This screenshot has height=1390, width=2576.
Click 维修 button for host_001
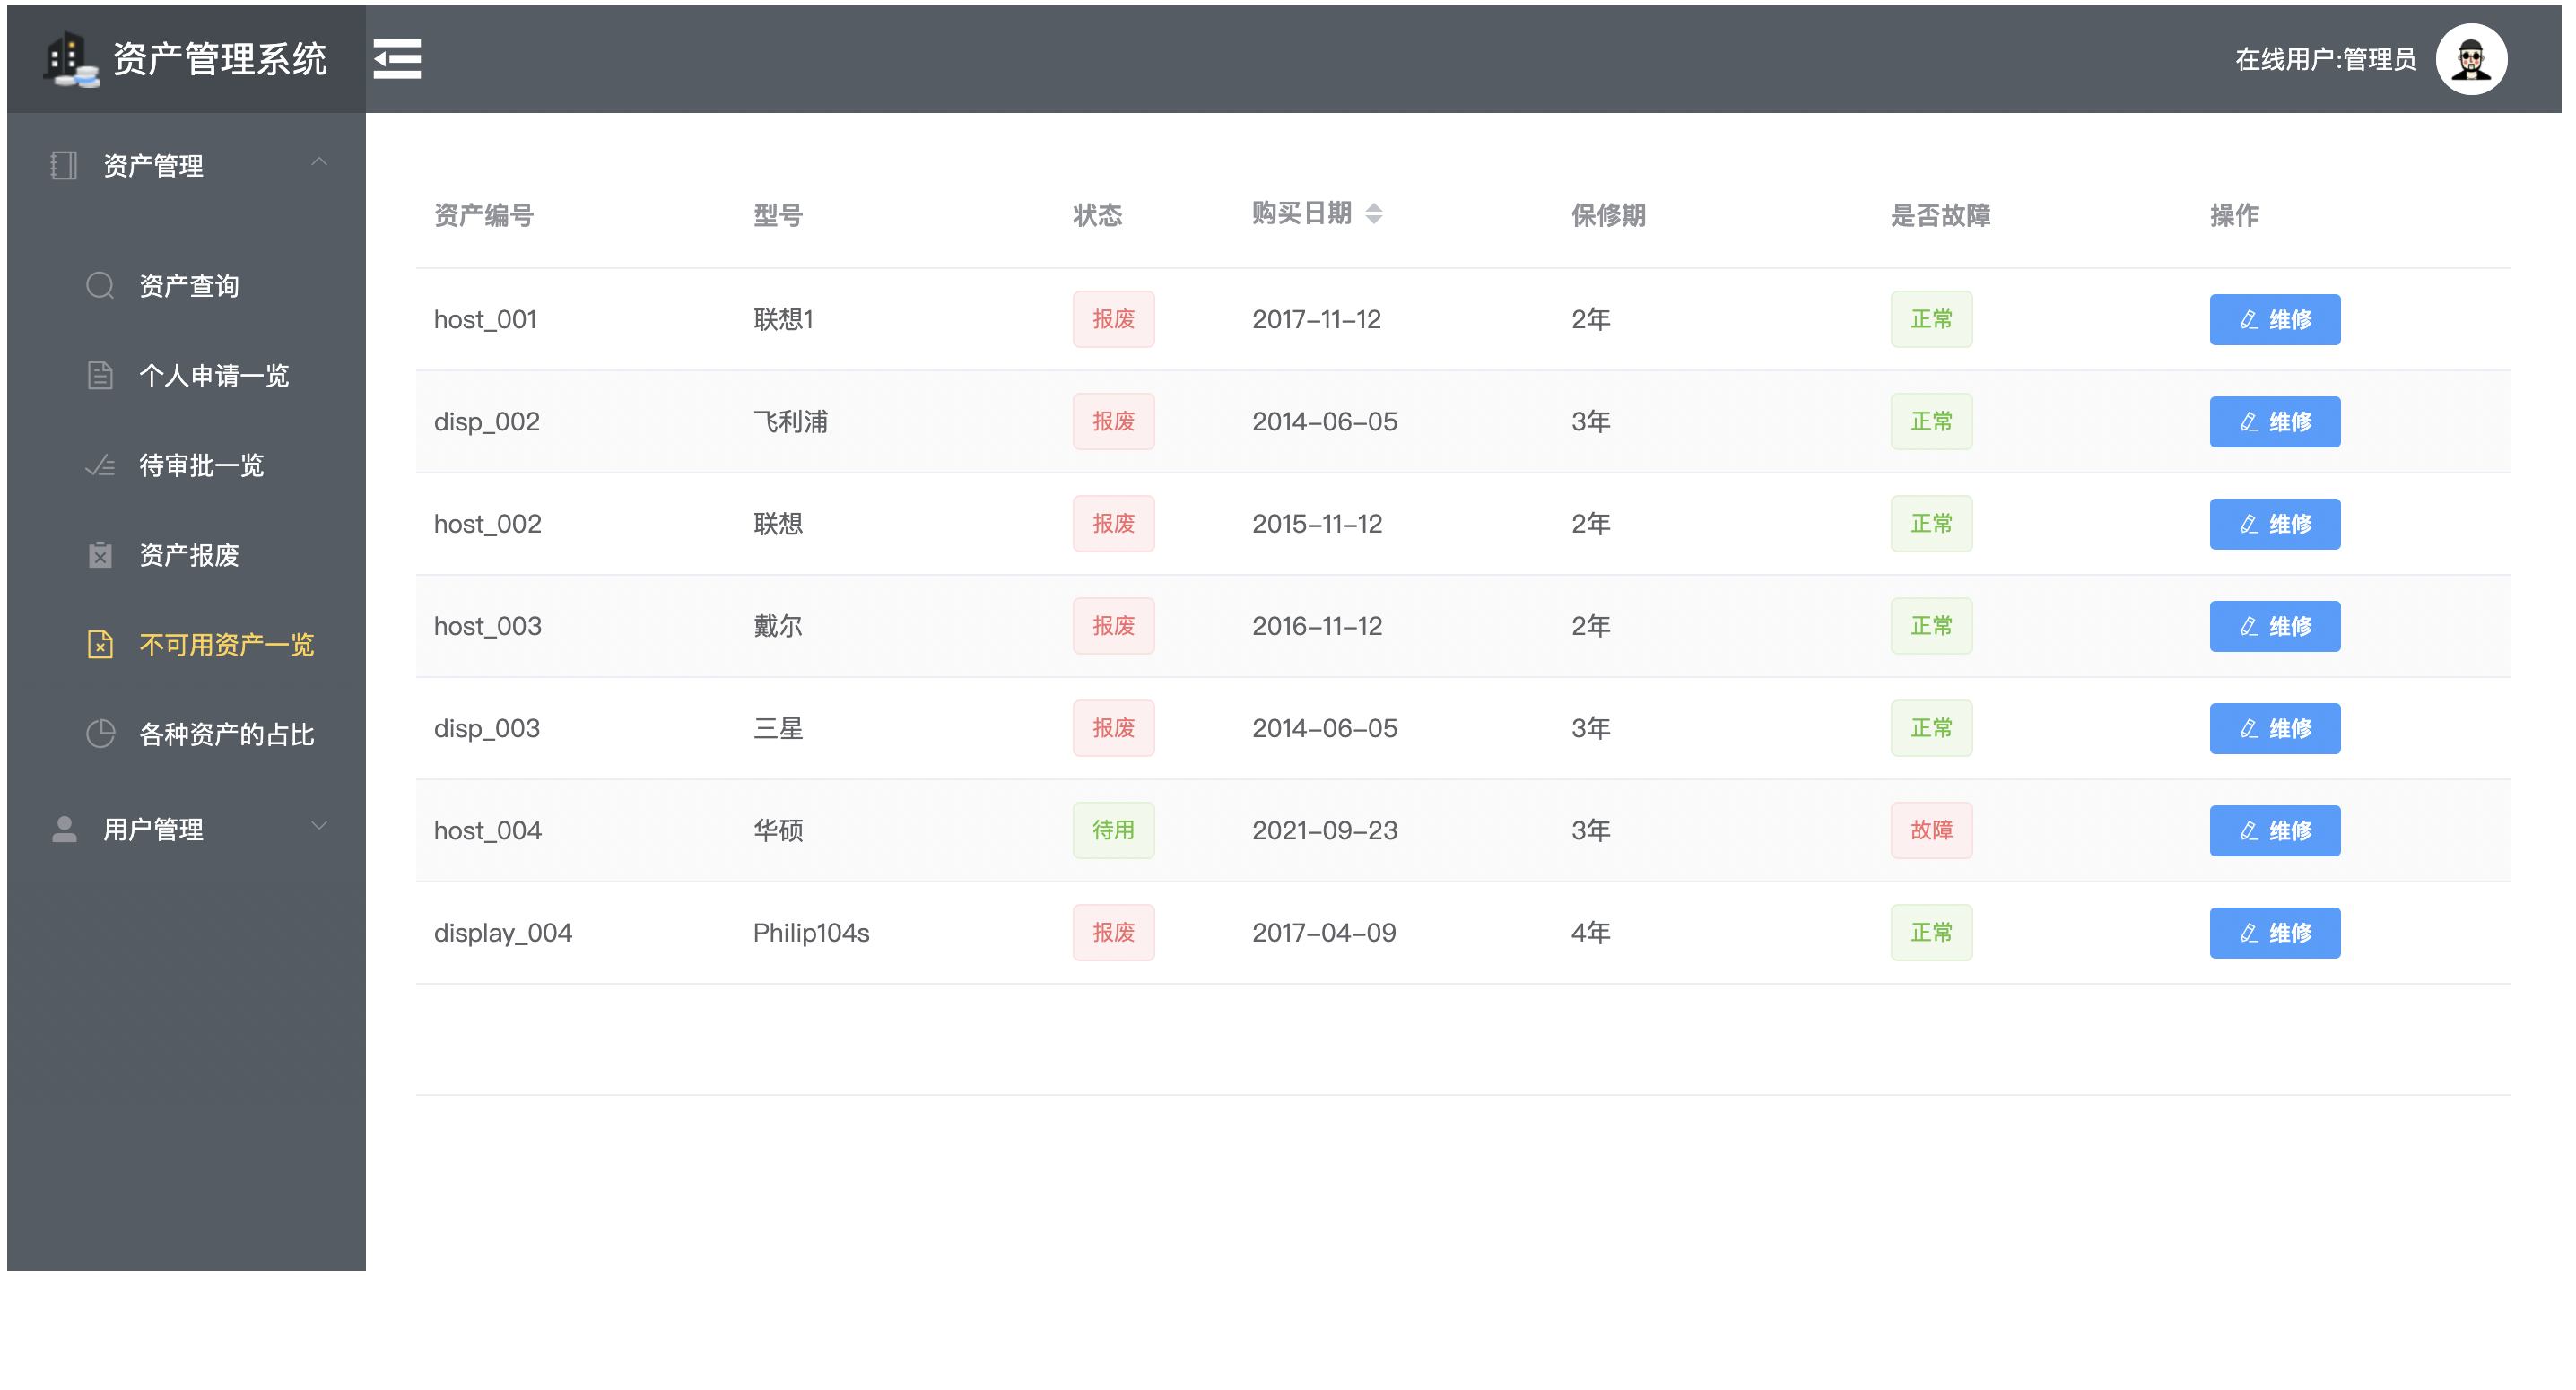pyautogui.click(x=2275, y=319)
